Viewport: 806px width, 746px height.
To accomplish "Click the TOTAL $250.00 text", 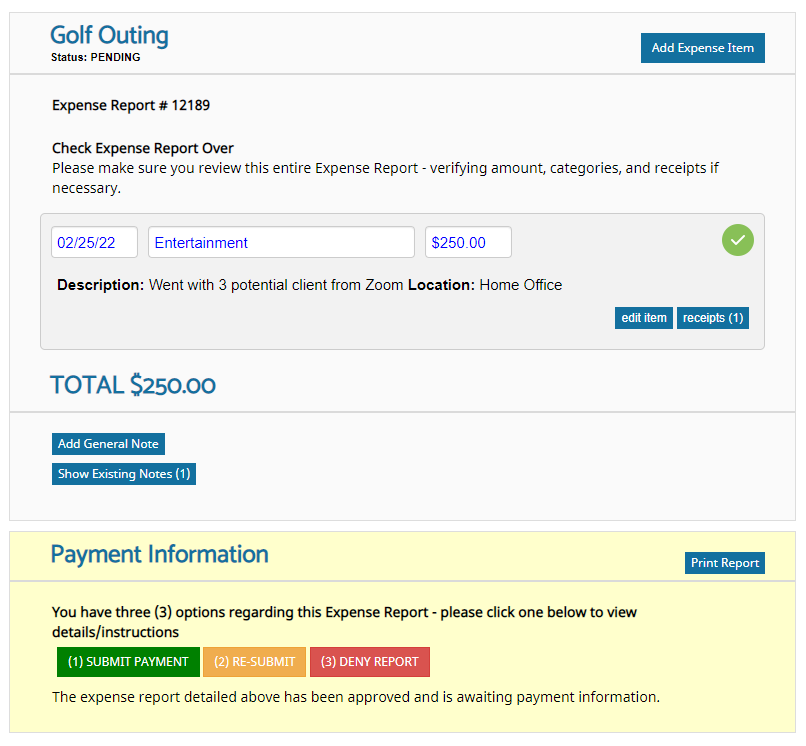I will click(133, 385).
